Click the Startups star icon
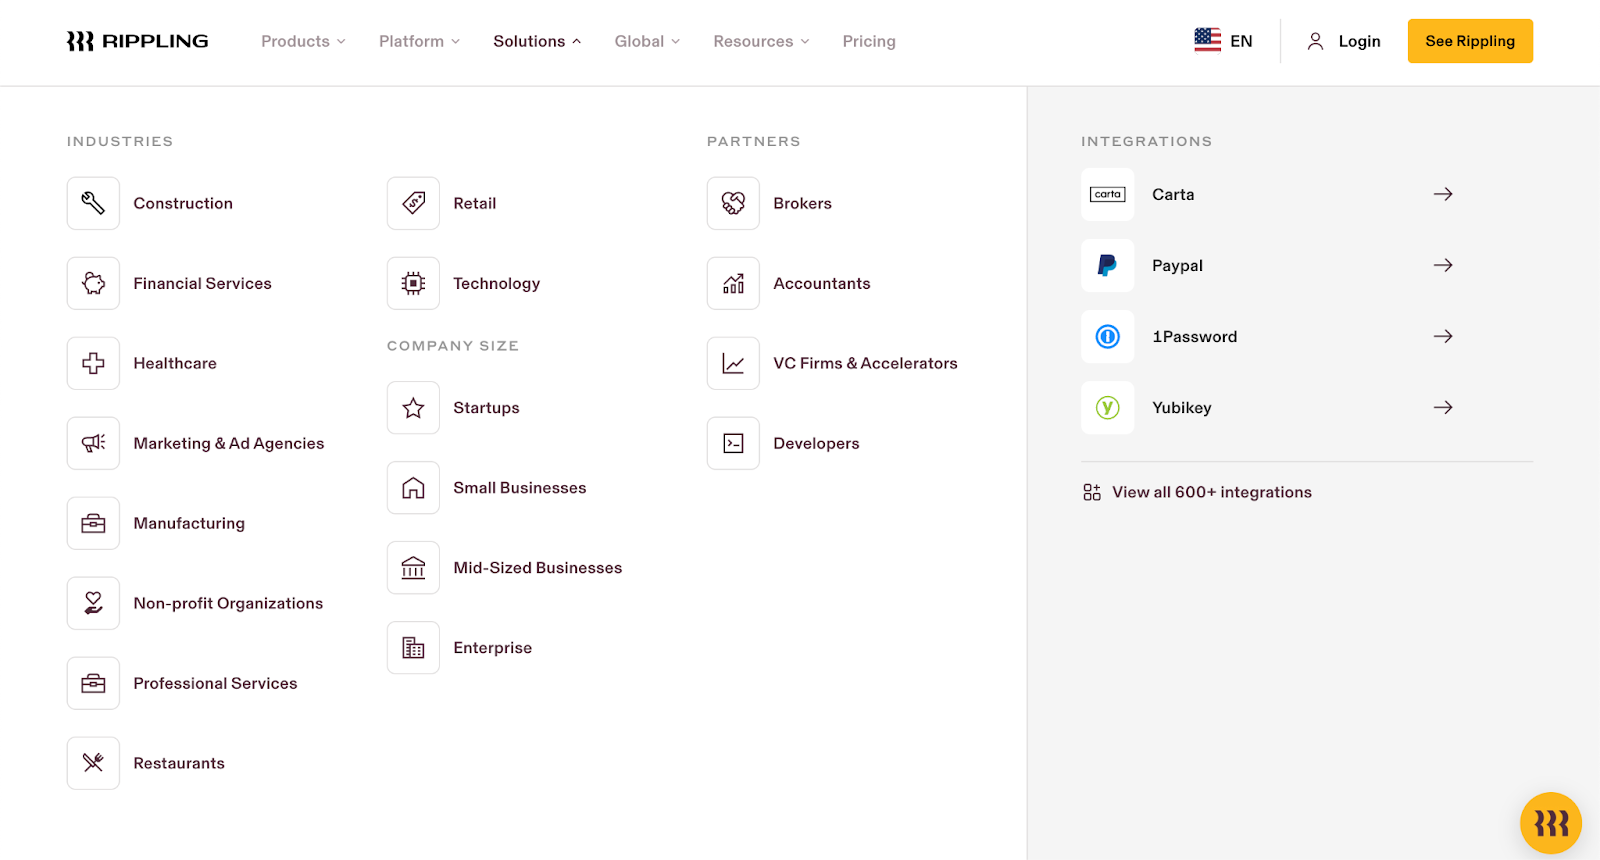Screen dimensions: 1600x860 coord(413,407)
